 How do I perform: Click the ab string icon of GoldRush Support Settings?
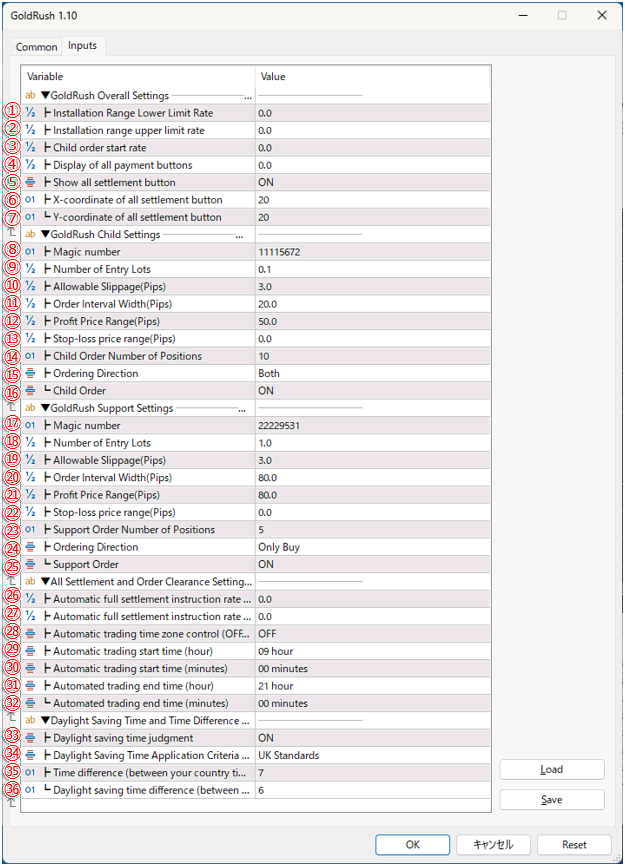(30, 408)
